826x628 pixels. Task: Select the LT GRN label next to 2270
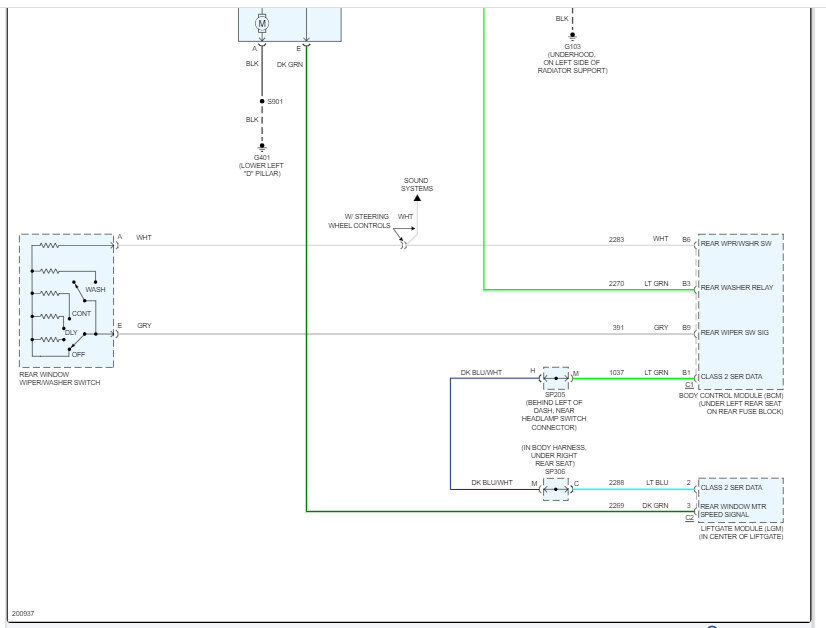656,283
